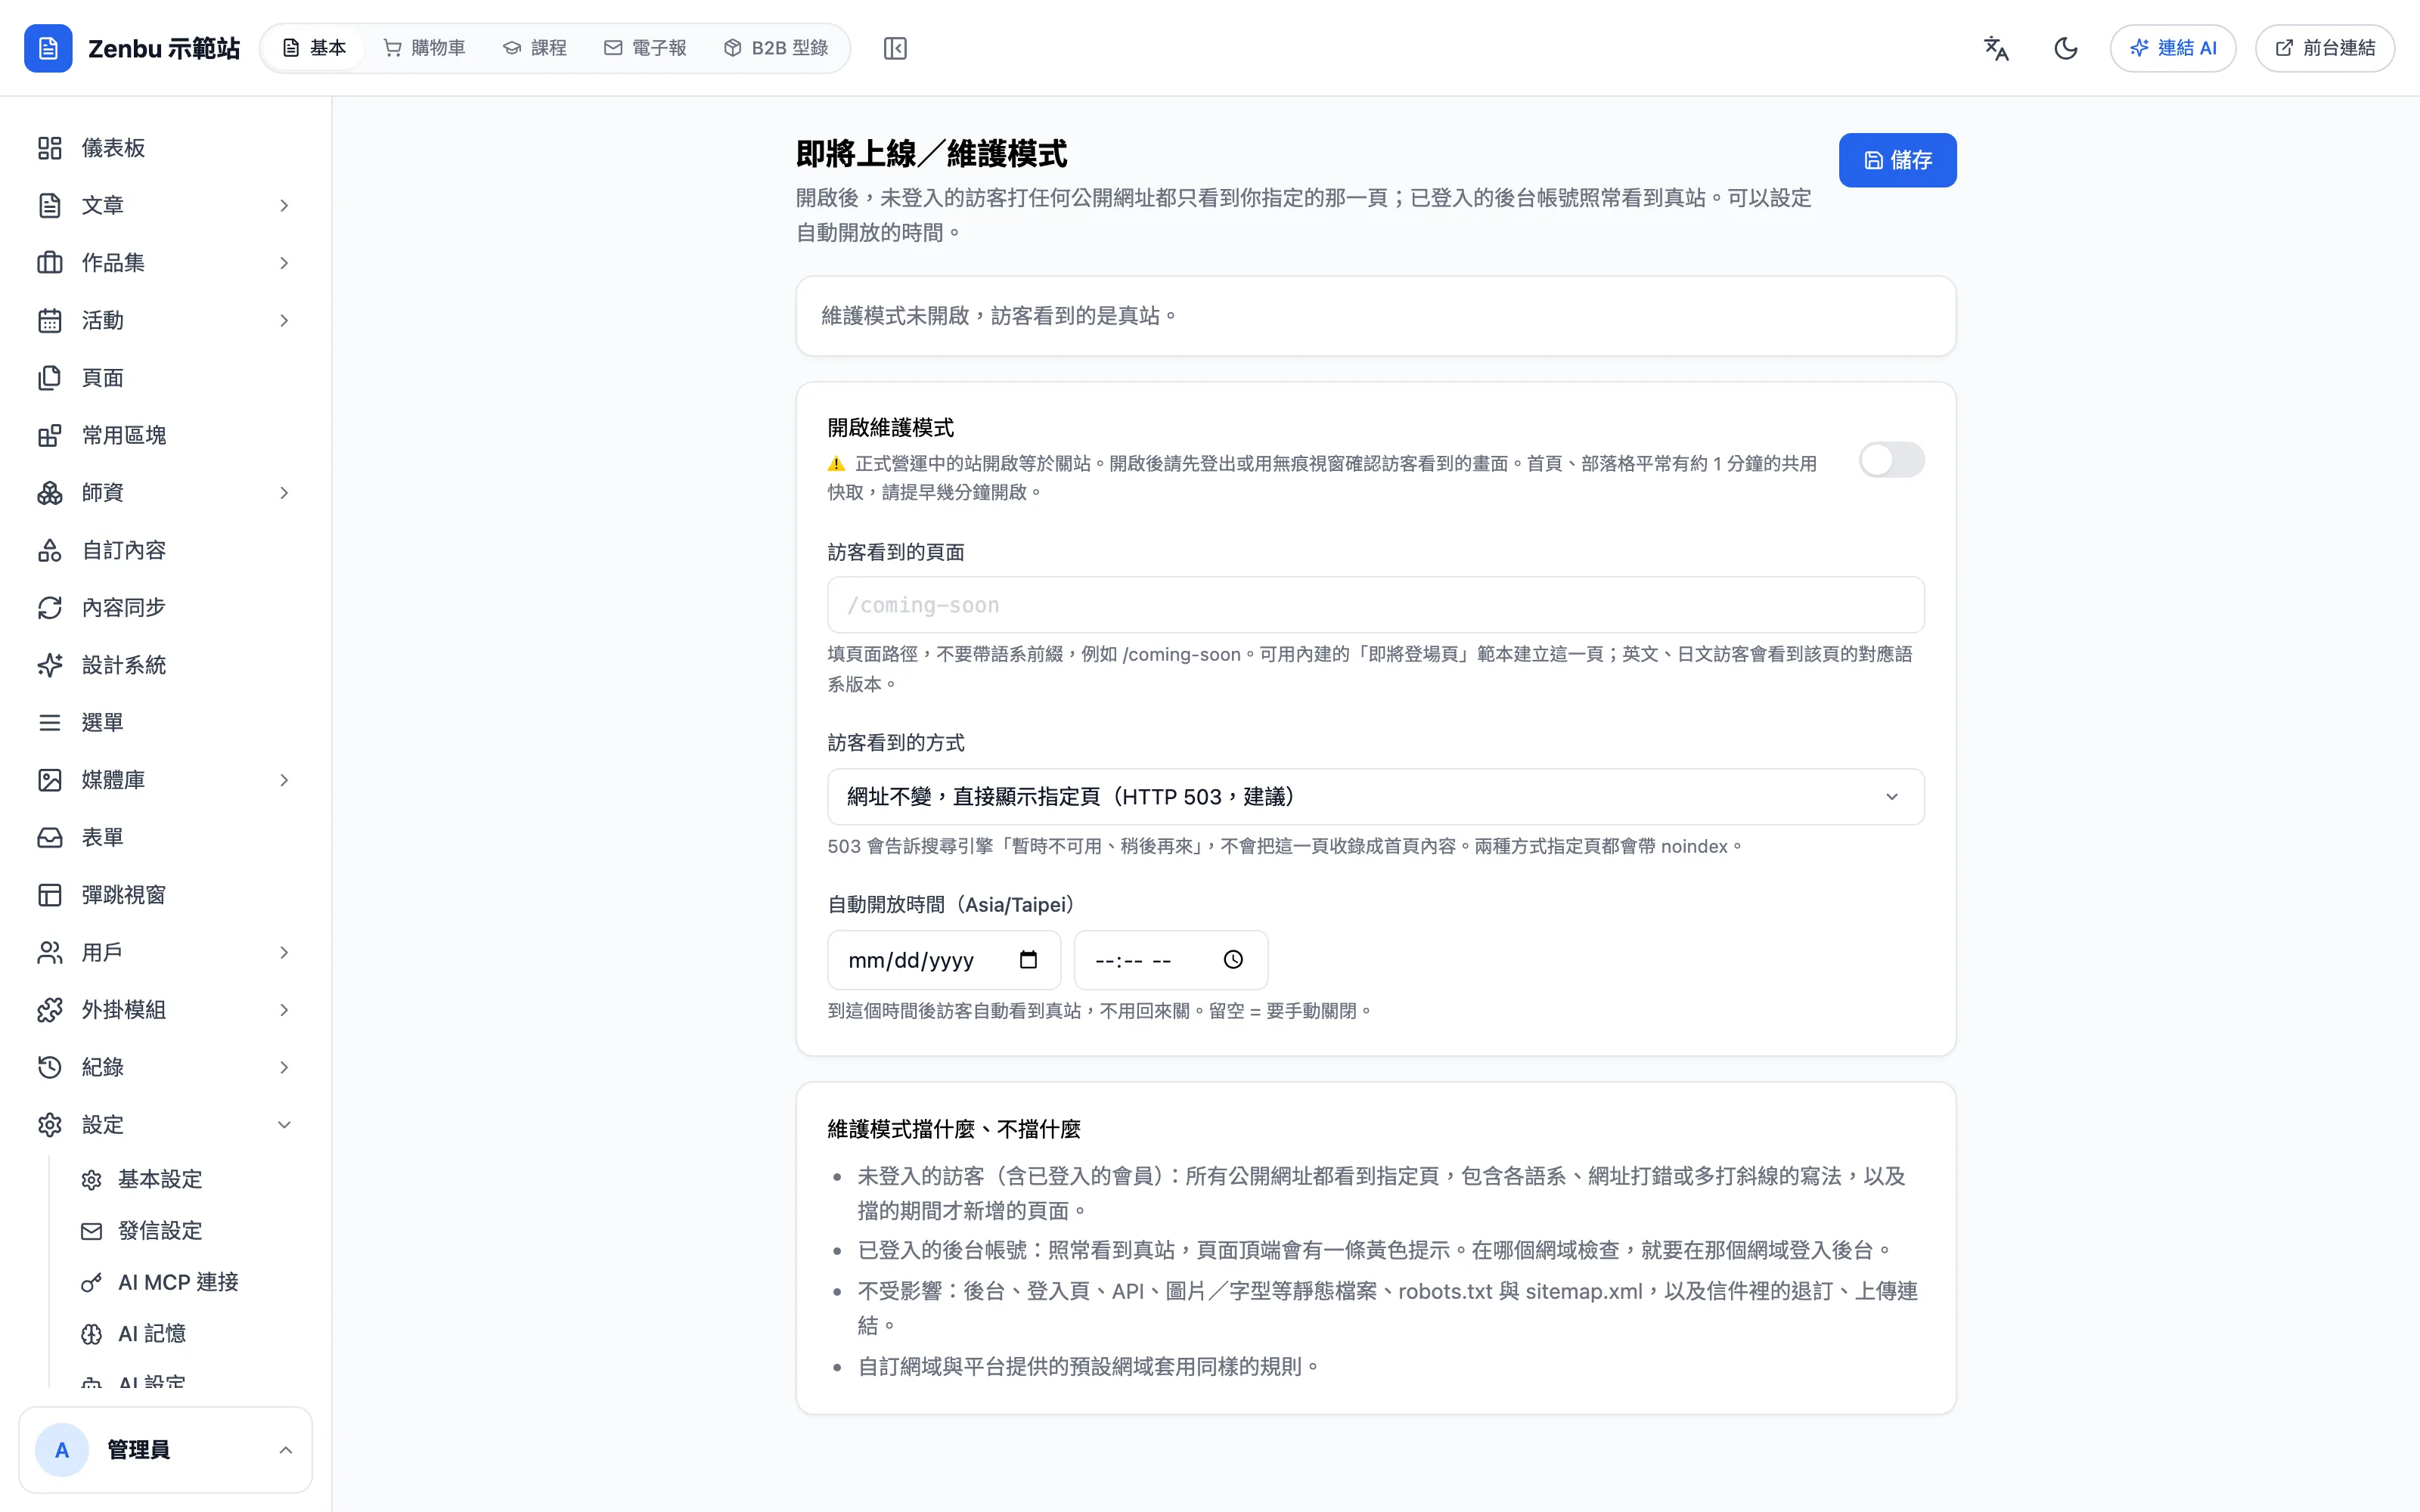Focus the /coming-soon page path field
The width and height of the screenshot is (2420, 1512).
pos(1375,605)
